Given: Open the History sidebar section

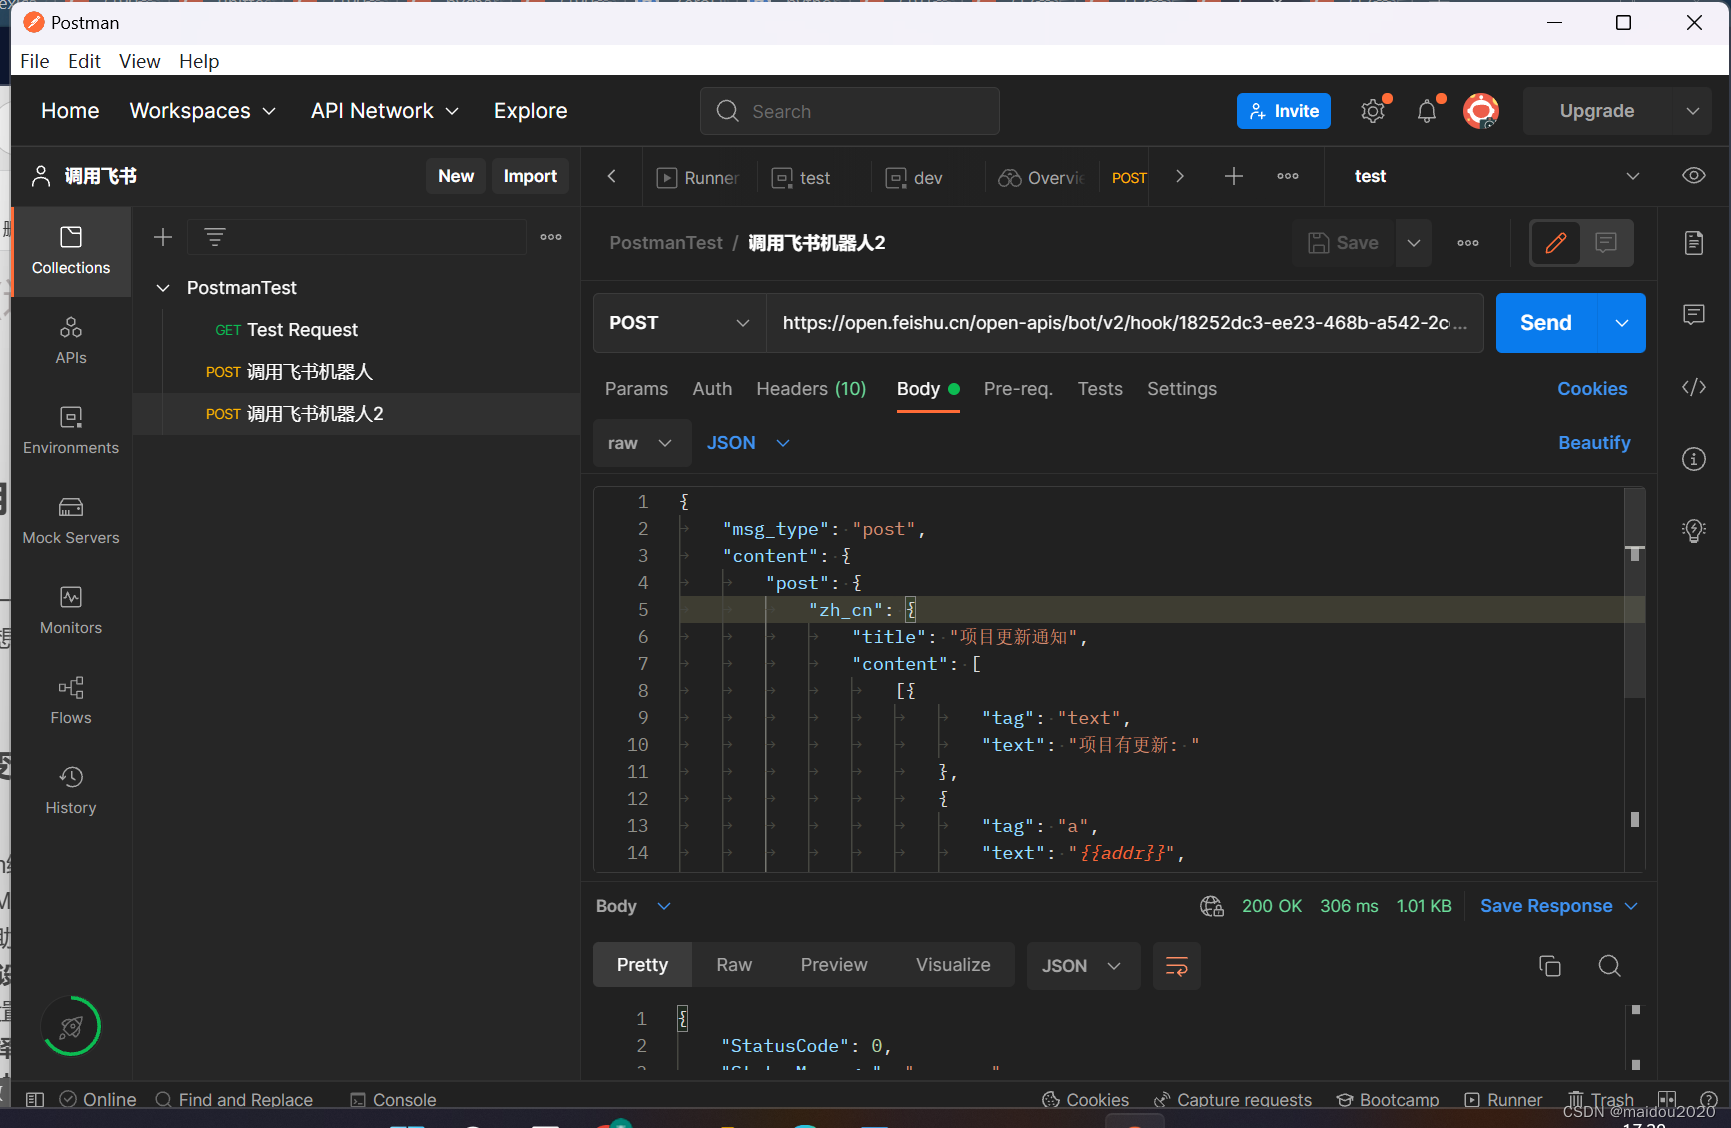Looking at the screenshot, I should pos(71,791).
